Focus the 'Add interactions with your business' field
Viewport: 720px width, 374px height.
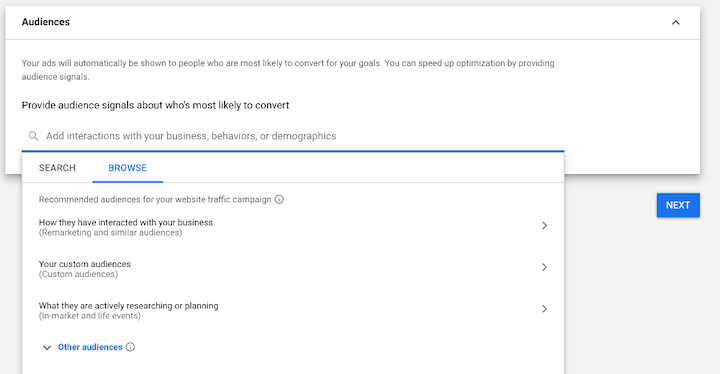pos(293,136)
